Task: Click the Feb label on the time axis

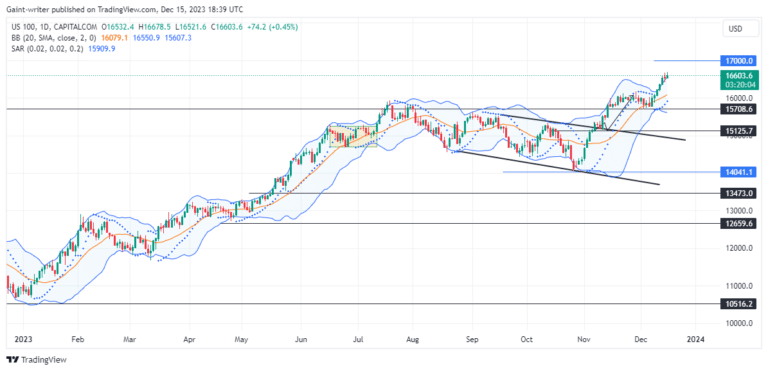Action: [78, 339]
